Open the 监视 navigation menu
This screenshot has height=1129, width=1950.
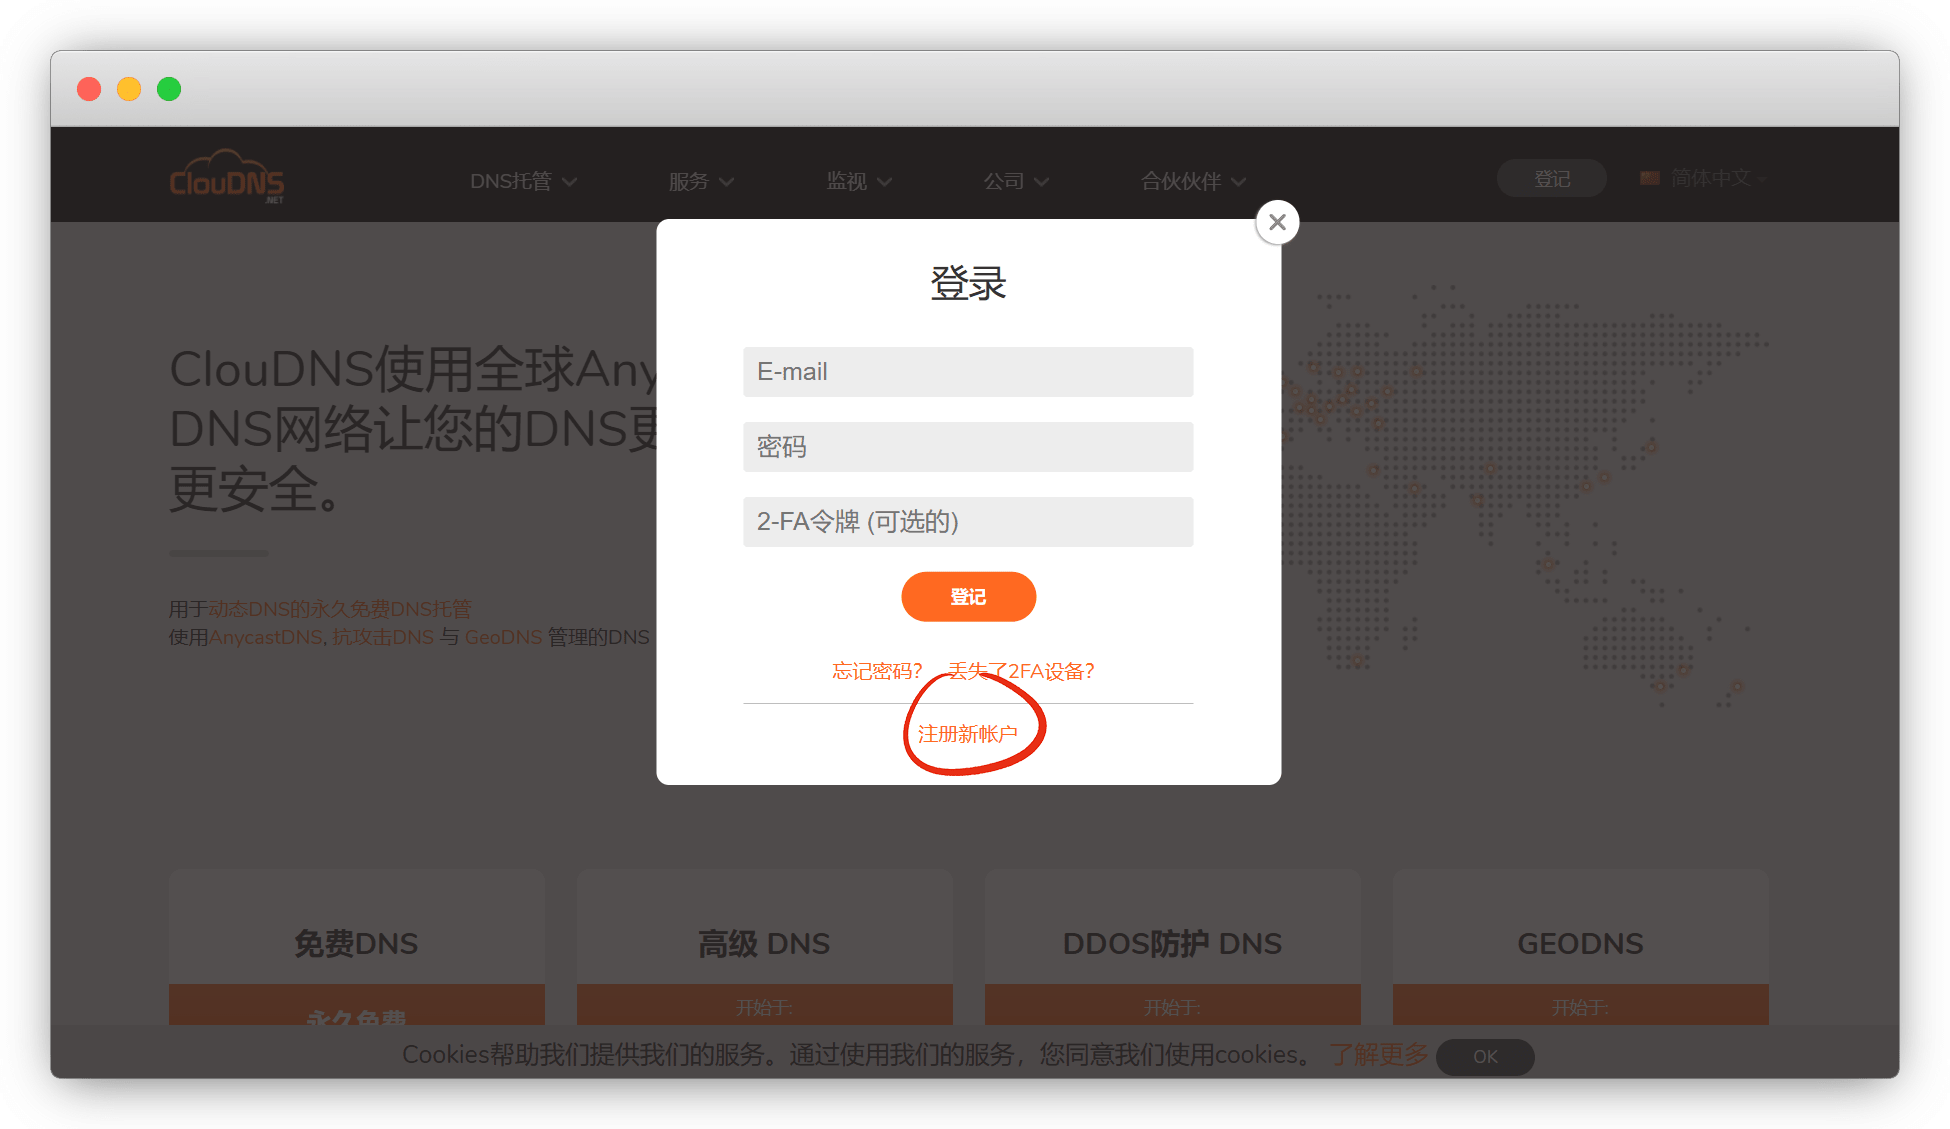coord(859,181)
